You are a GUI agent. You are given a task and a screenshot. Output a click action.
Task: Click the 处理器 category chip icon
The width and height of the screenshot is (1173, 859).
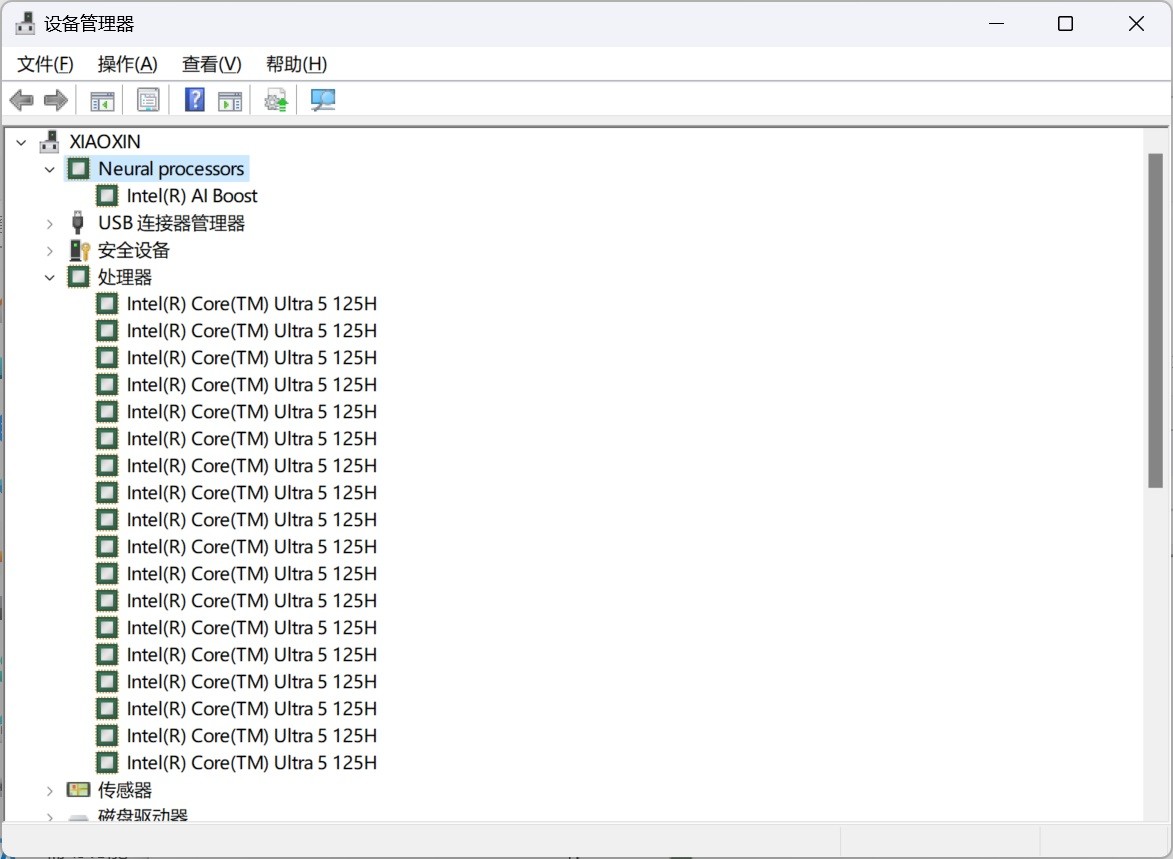pyautogui.click(x=79, y=277)
